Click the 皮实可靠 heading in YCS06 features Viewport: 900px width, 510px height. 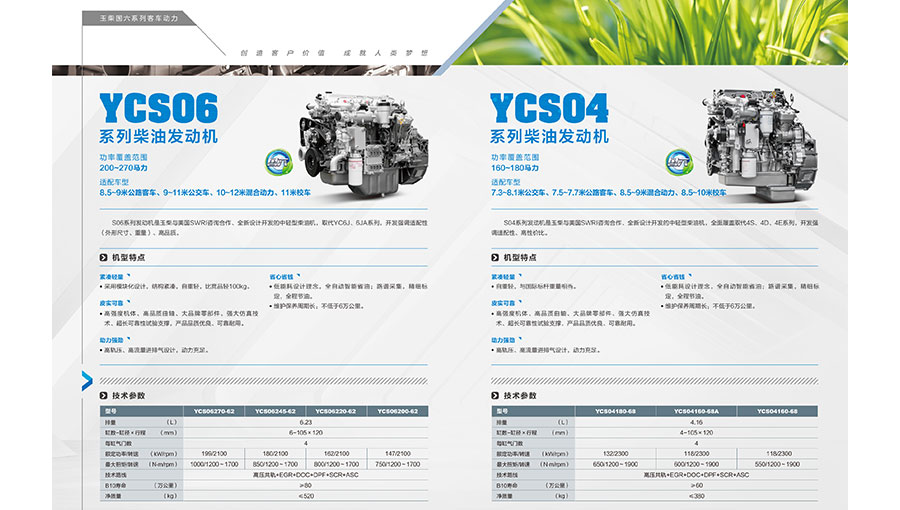click(111, 303)
